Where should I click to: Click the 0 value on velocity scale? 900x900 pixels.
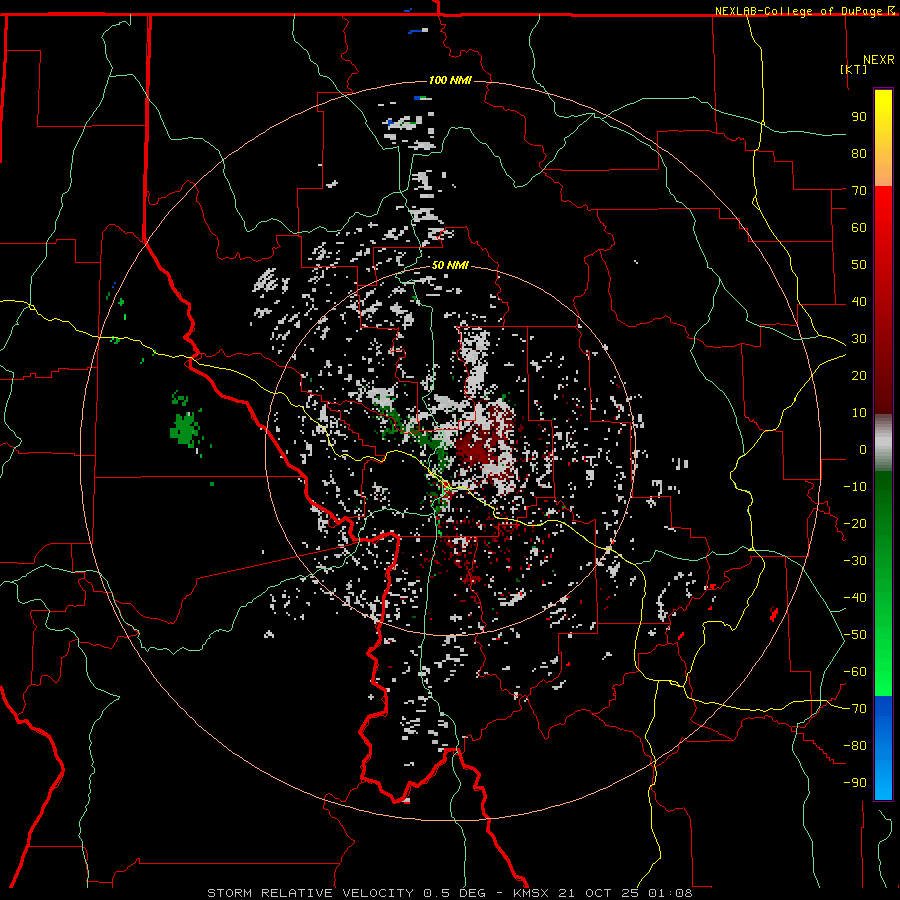863,449
